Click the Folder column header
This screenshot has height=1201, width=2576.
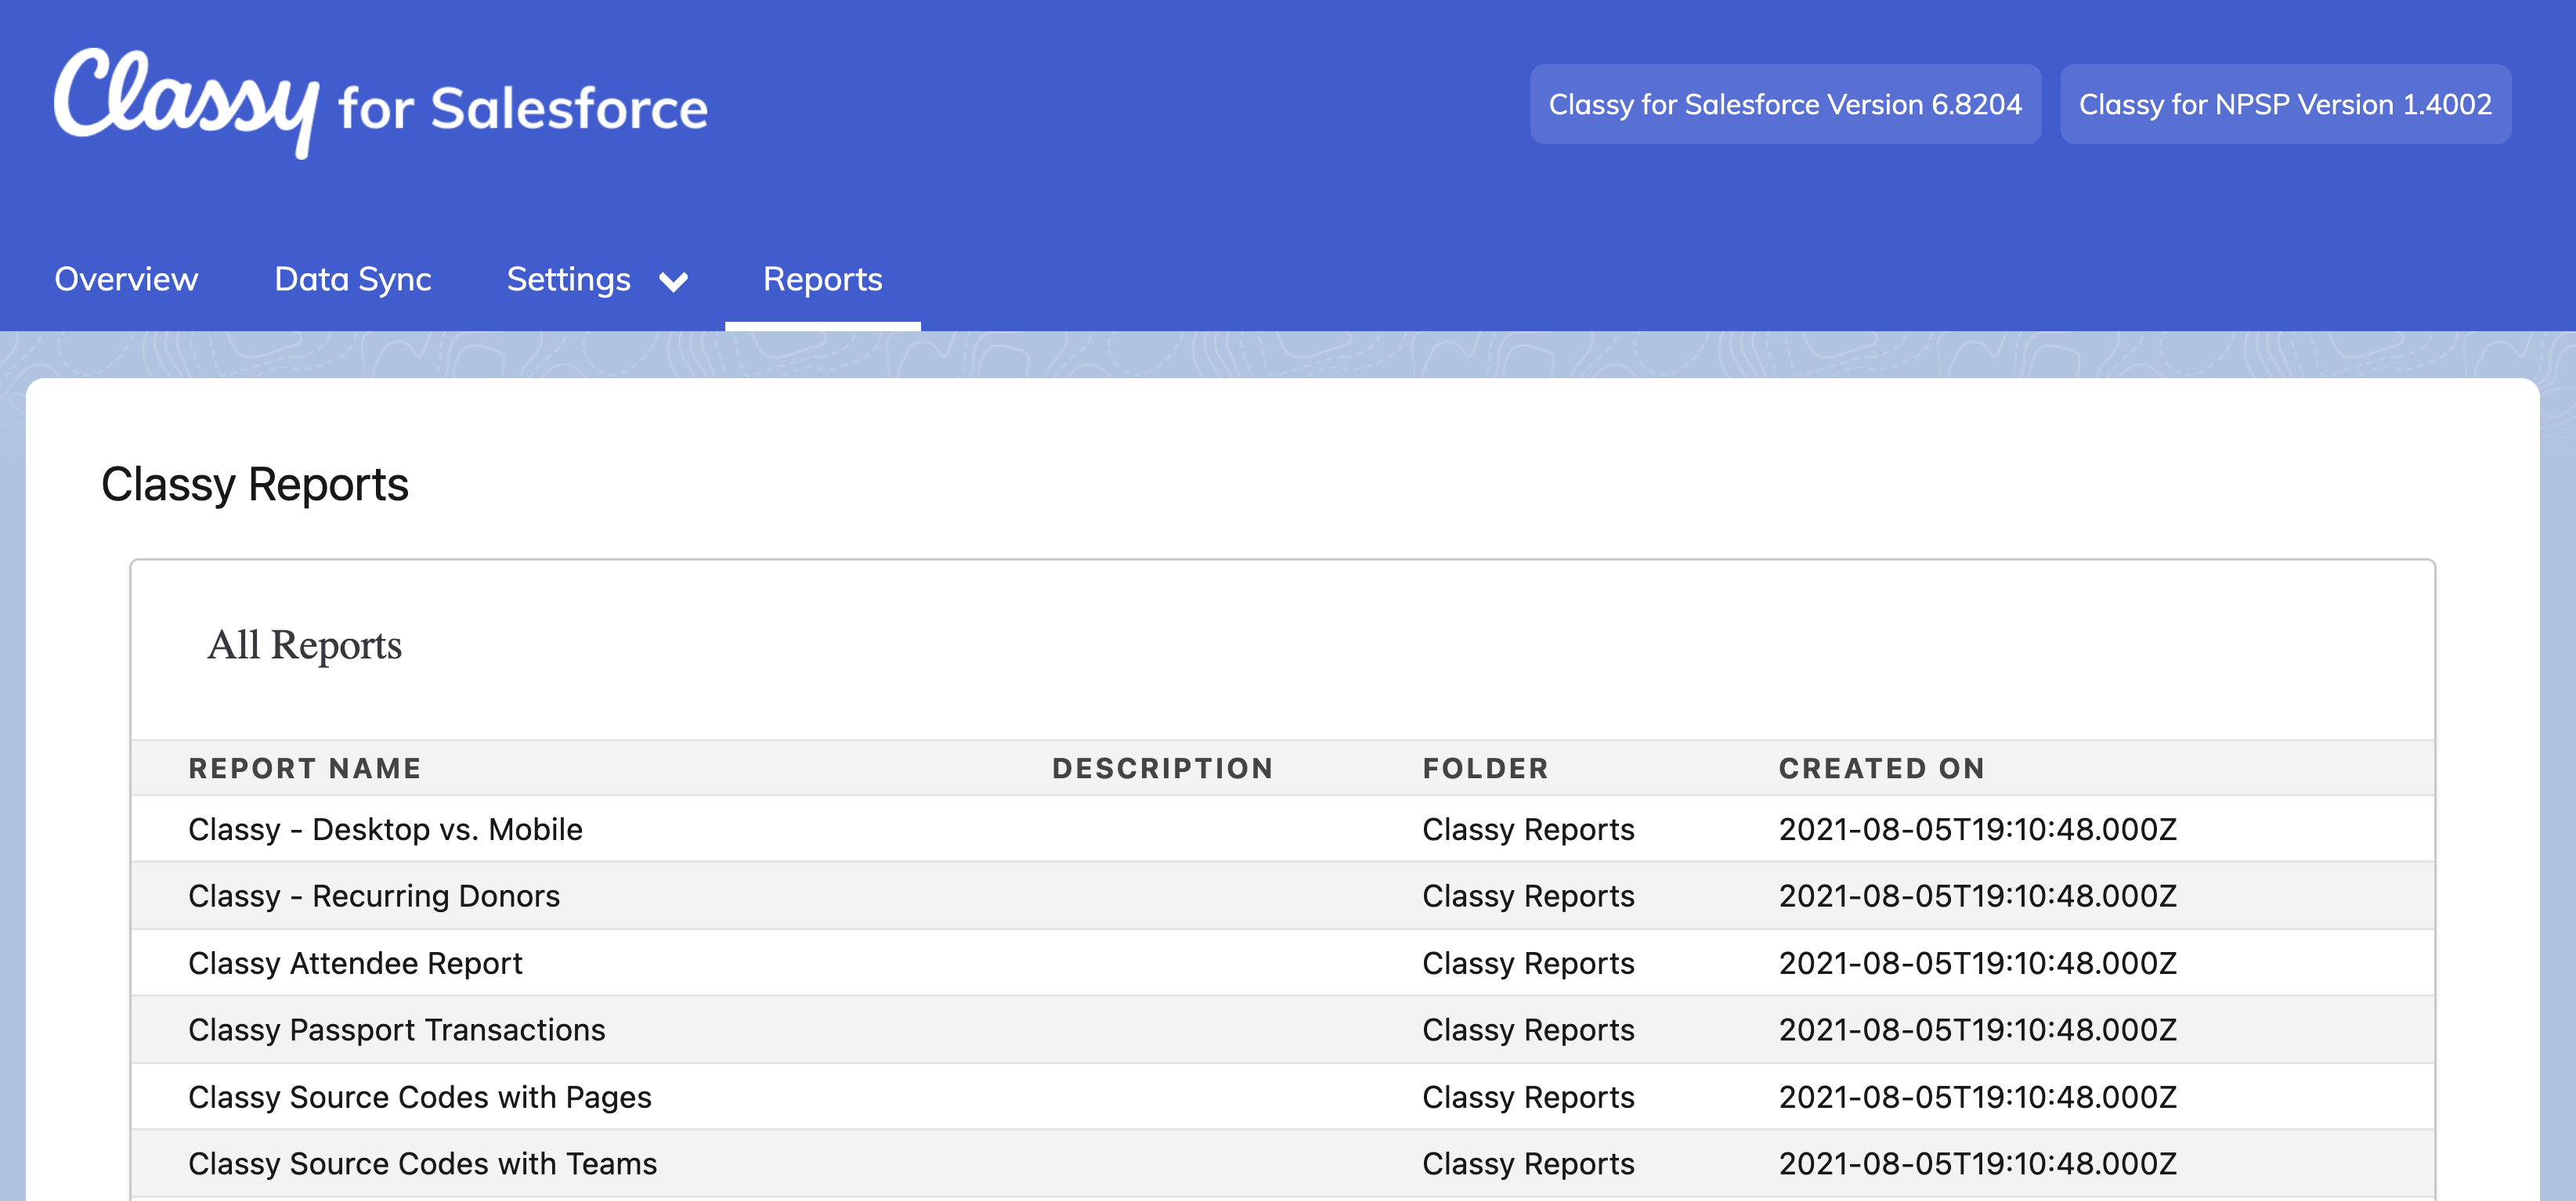(1486, 768)
